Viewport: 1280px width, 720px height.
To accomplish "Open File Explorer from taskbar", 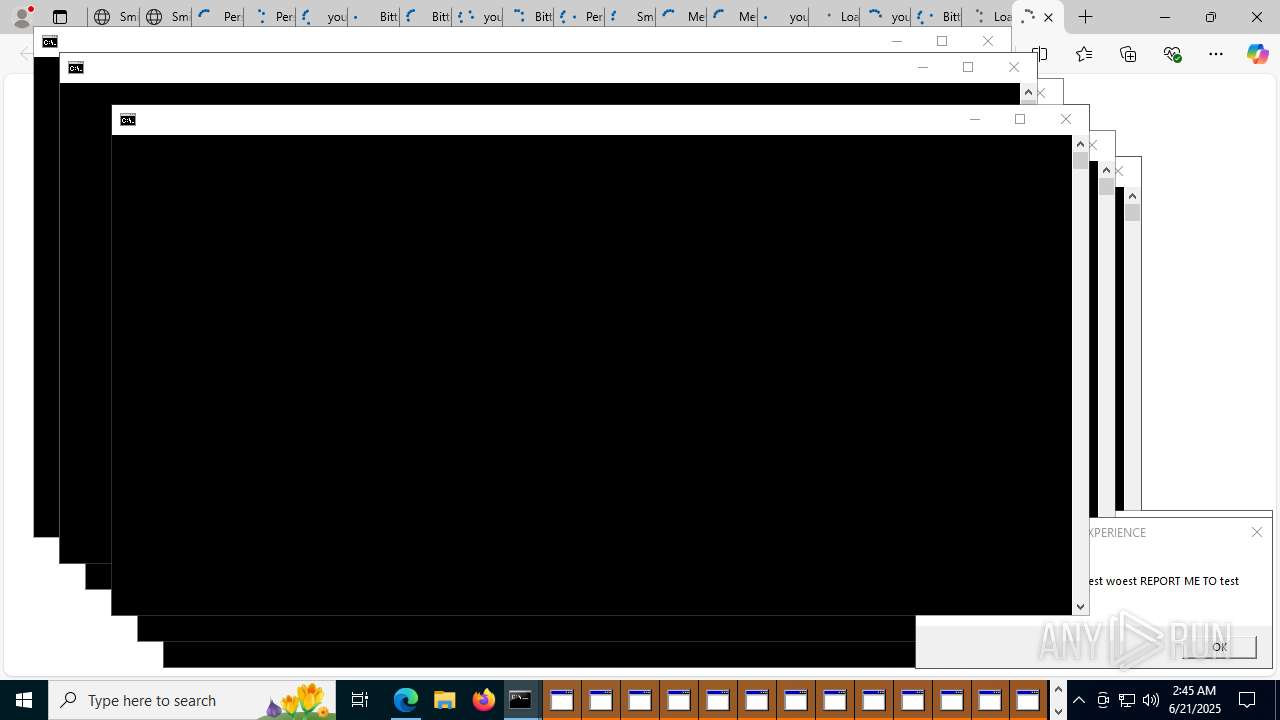I will tap(444, 700).
